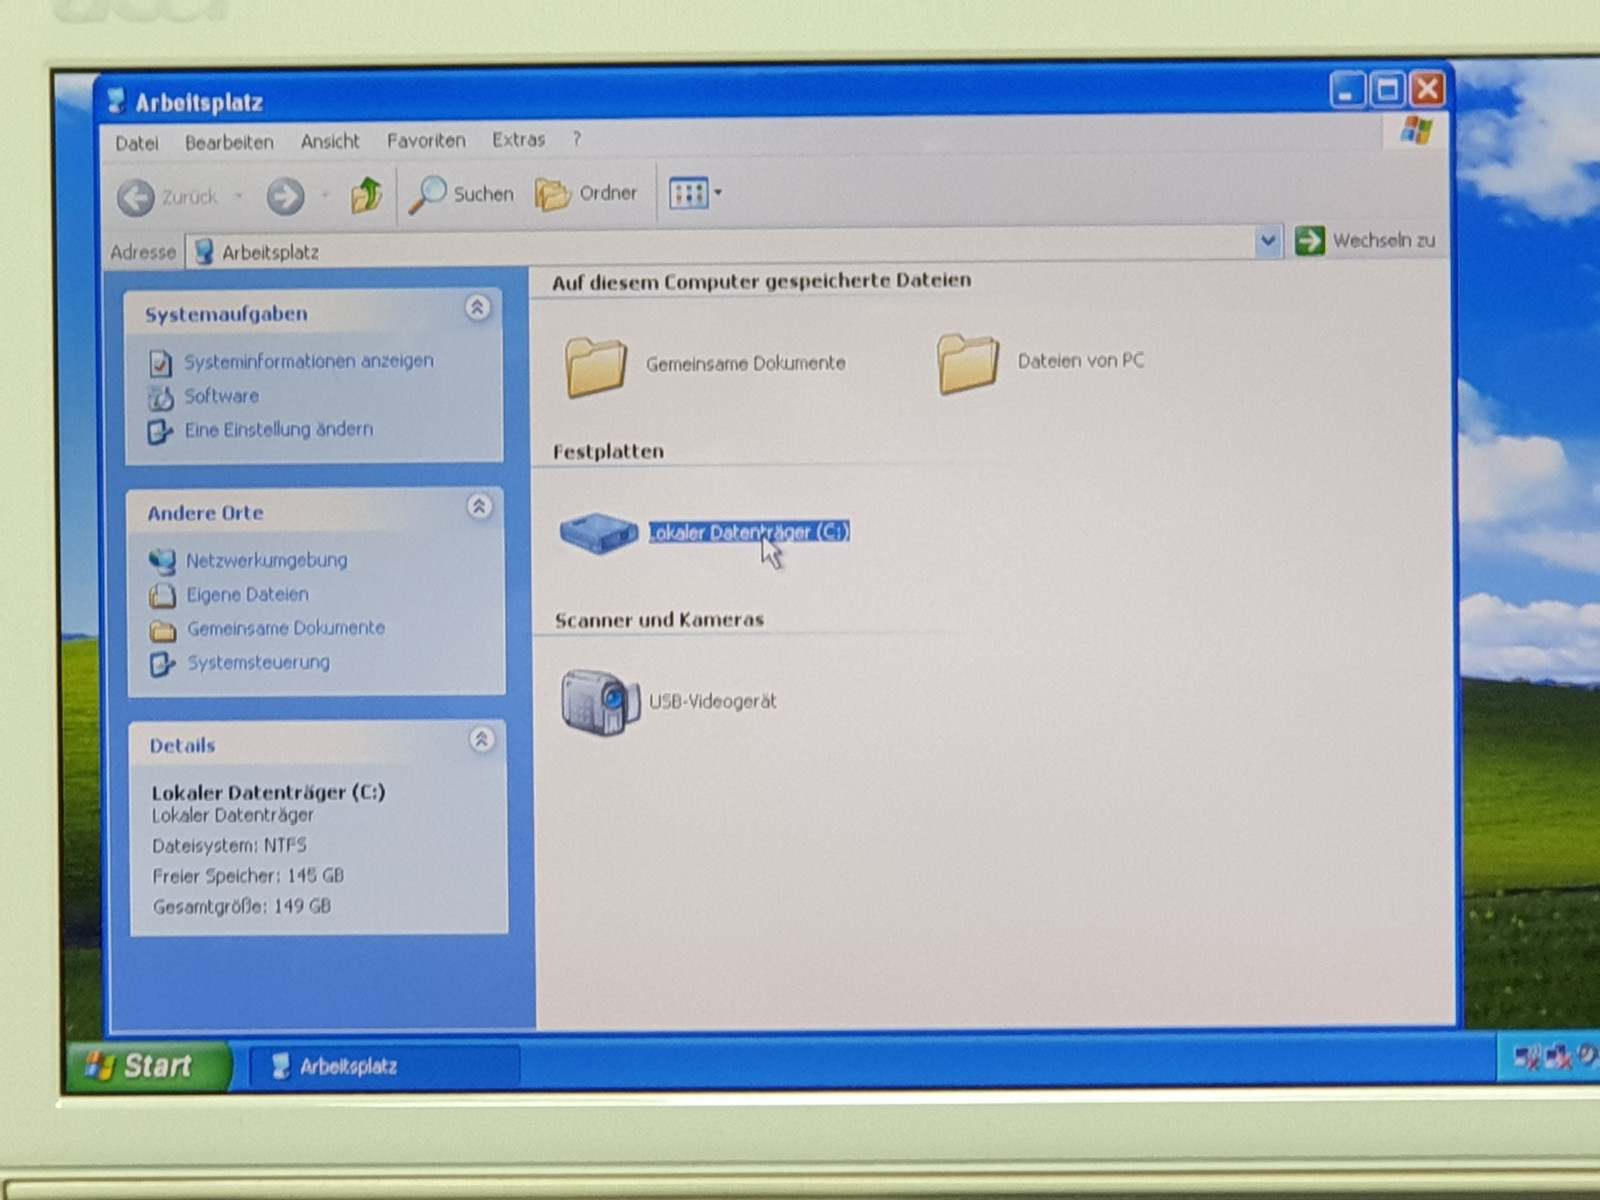Image resolution: width=1600 pixels, height=1200 pixels.
Task: Click the Wechseln zu button
Action: 1365,240
